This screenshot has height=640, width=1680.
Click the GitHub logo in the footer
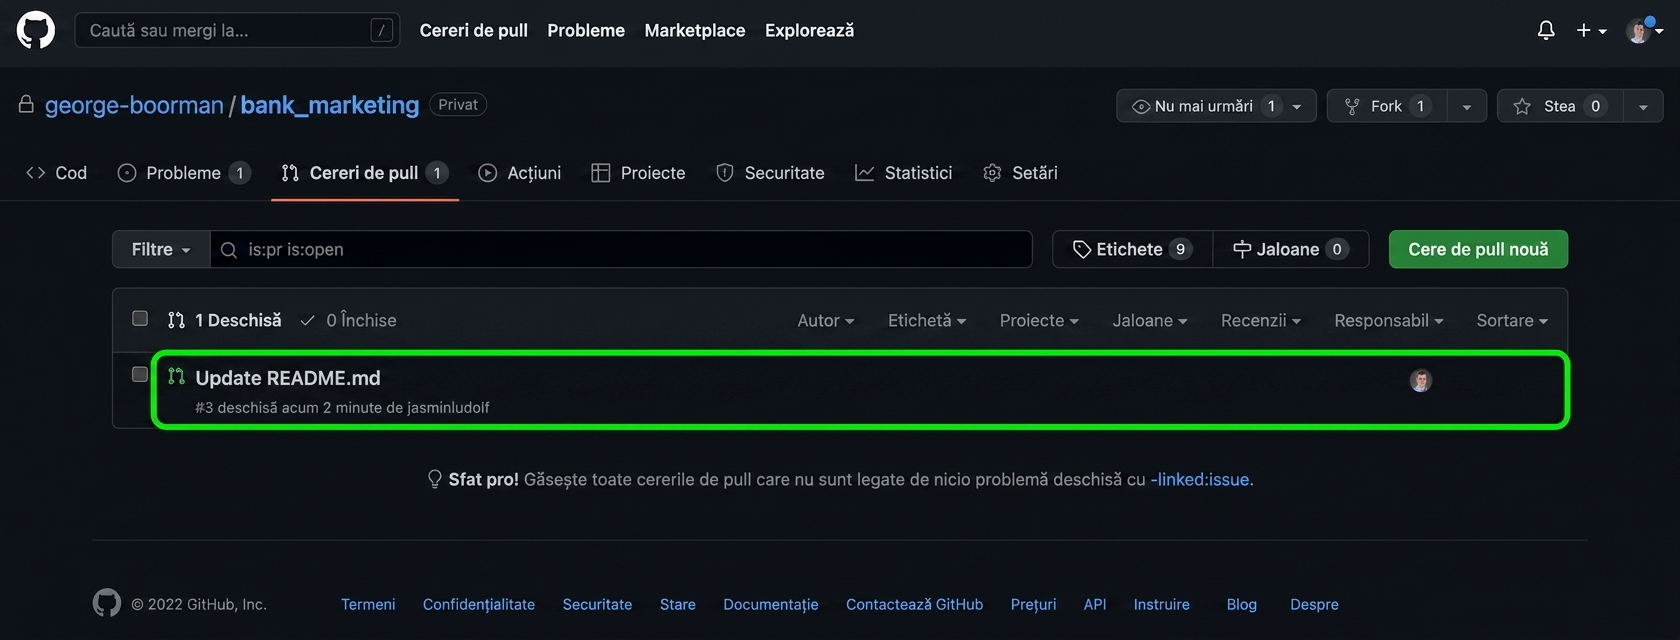tap(107, 603)
